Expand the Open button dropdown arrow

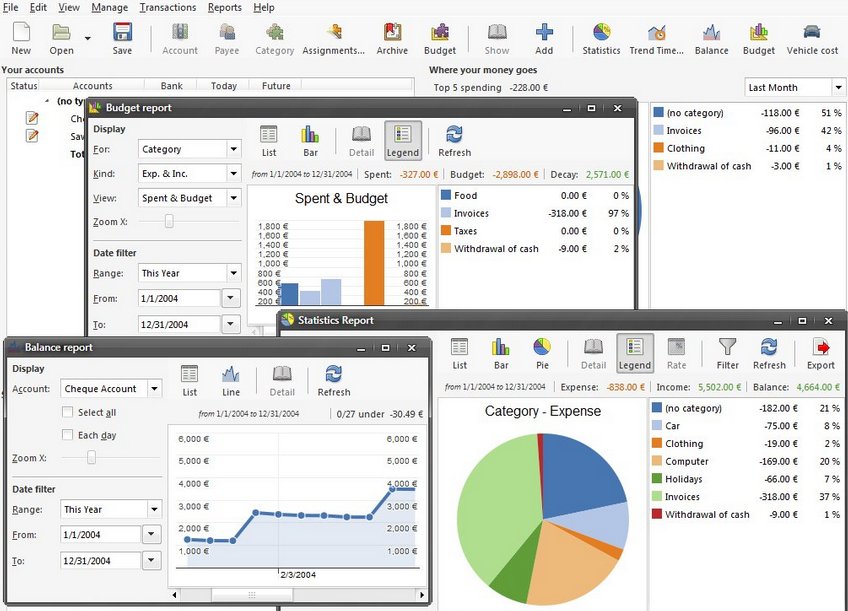(88, 38)
